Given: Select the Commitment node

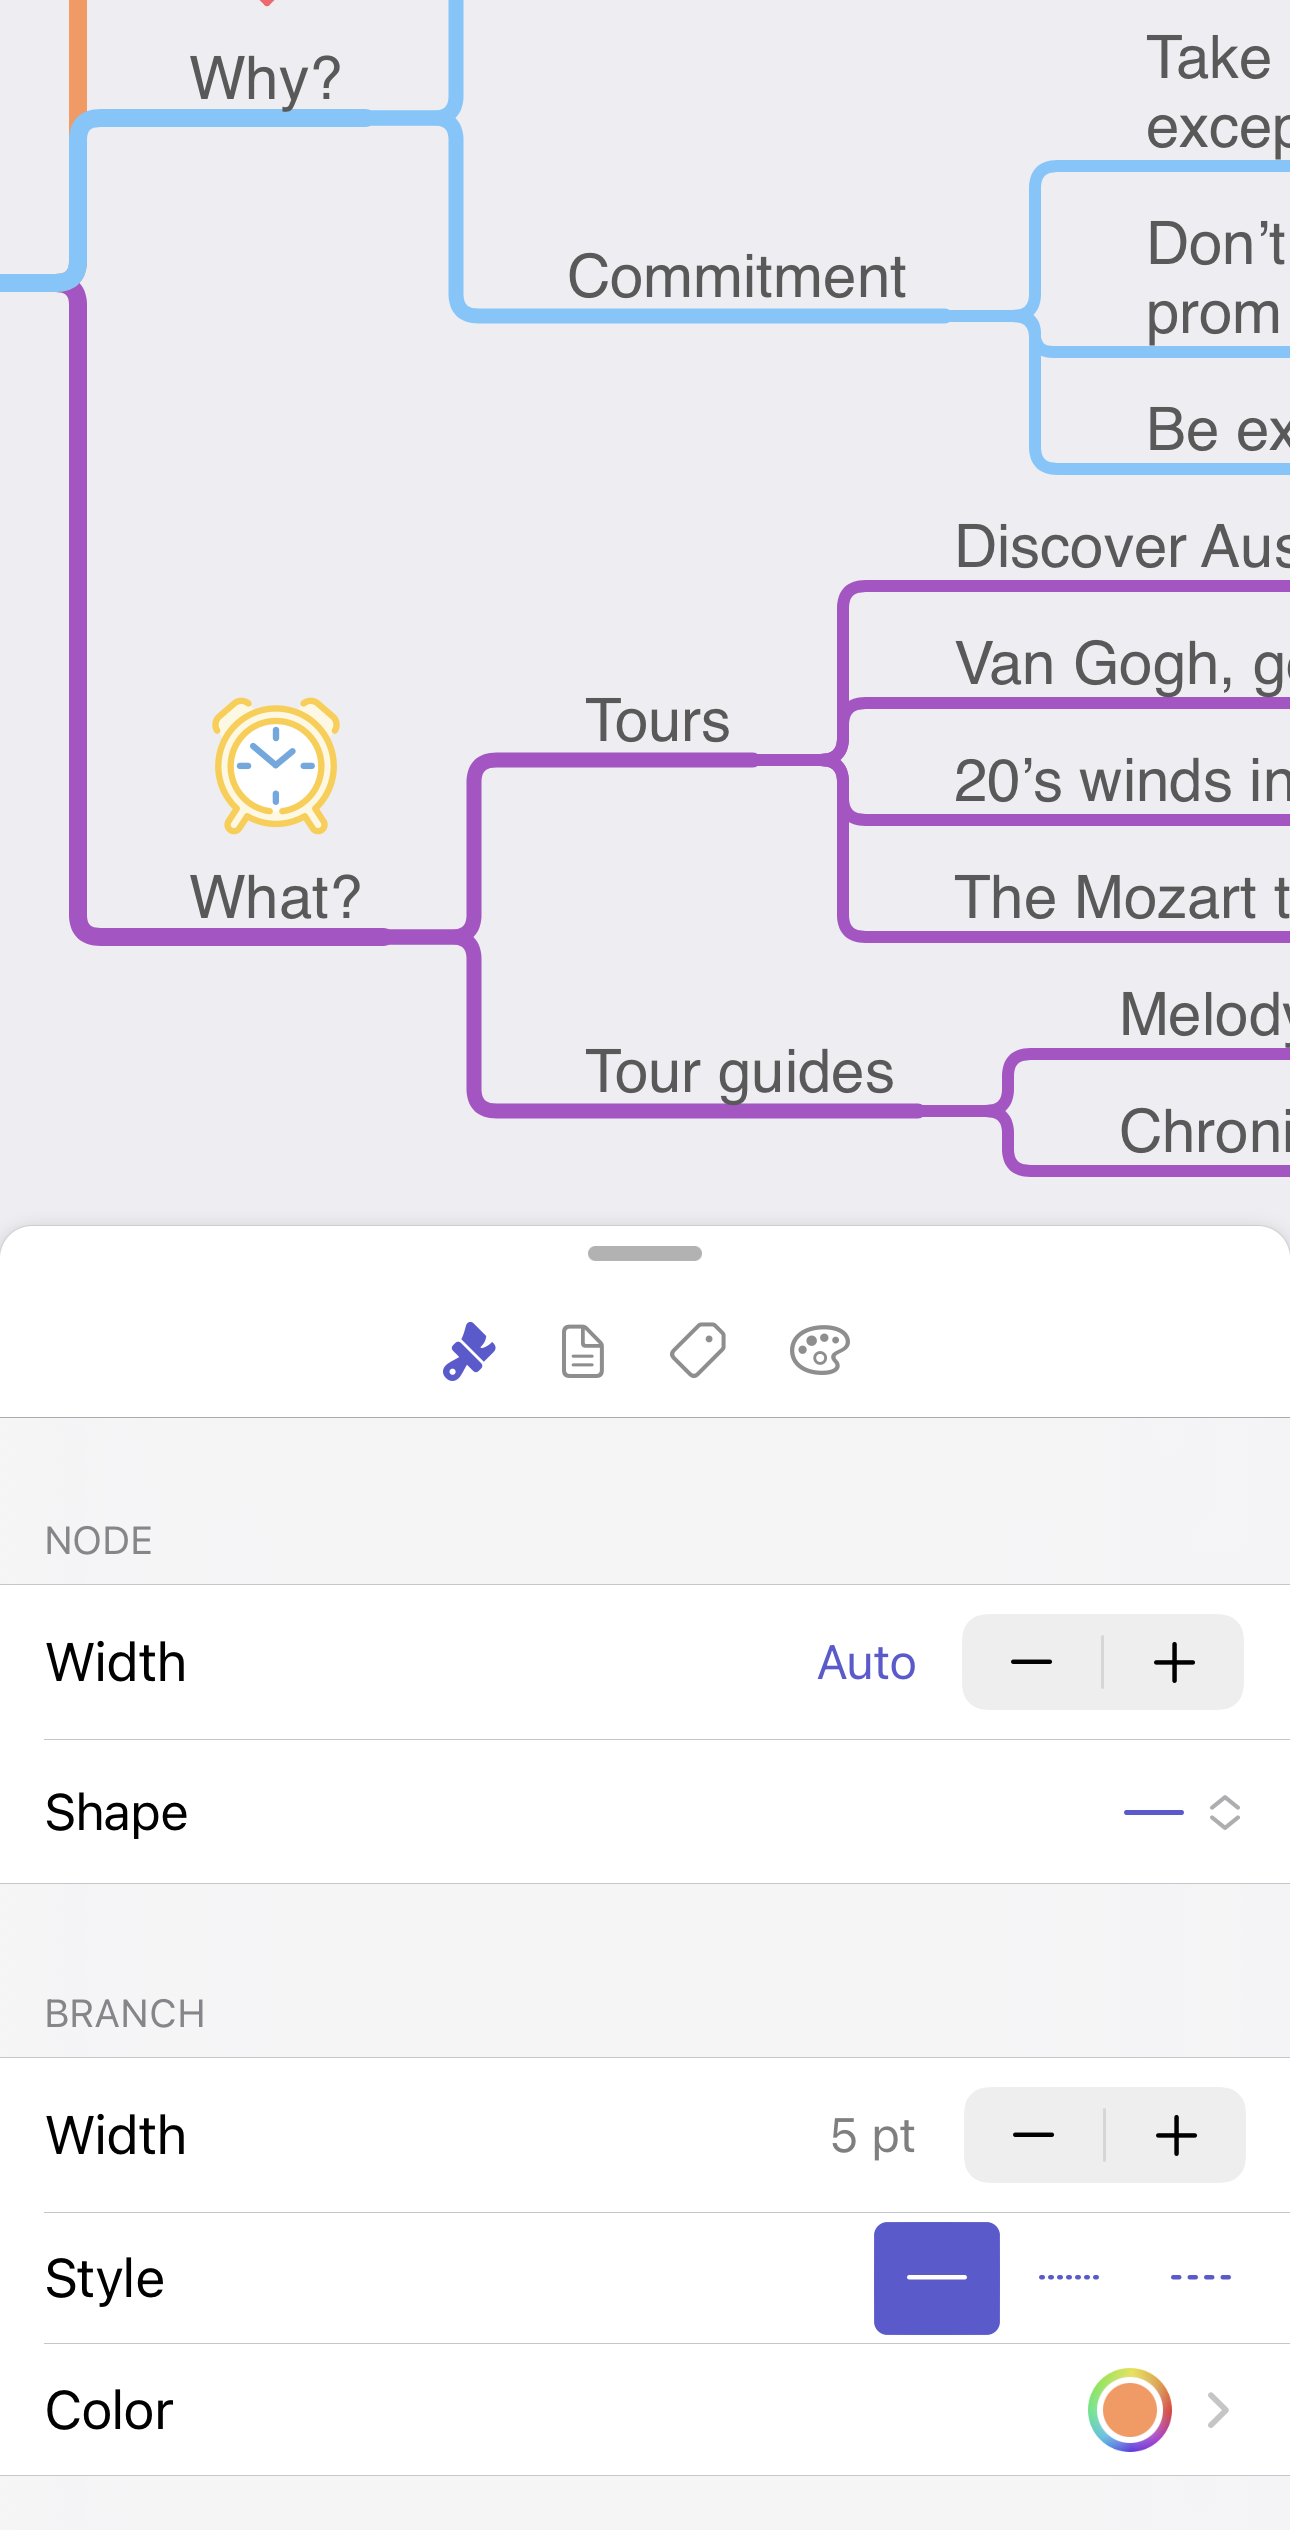Looking at the screenshot, I should pyautogui.click(x=736, y=277).
